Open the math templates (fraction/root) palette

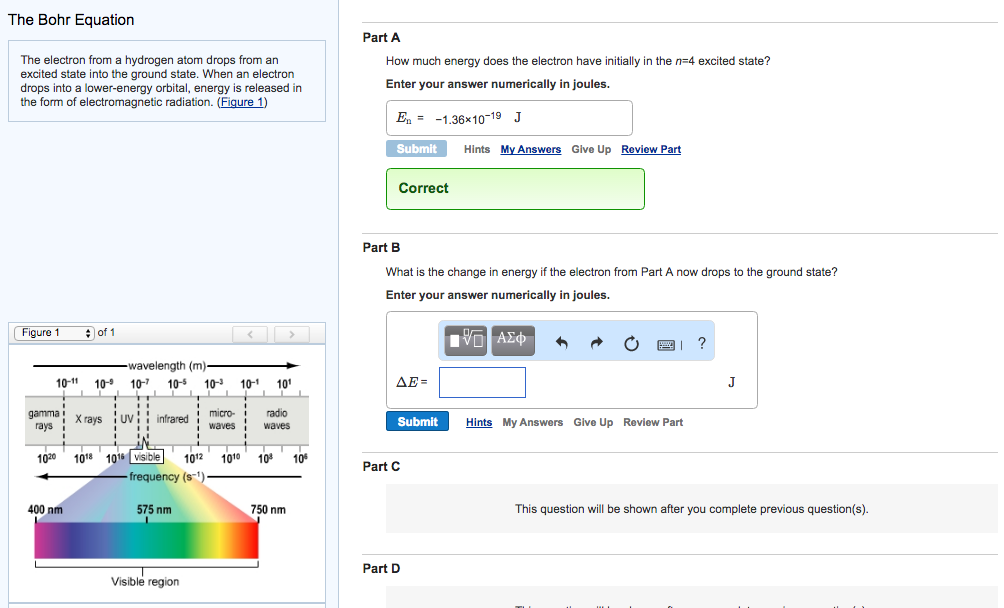tap(467, 340)
